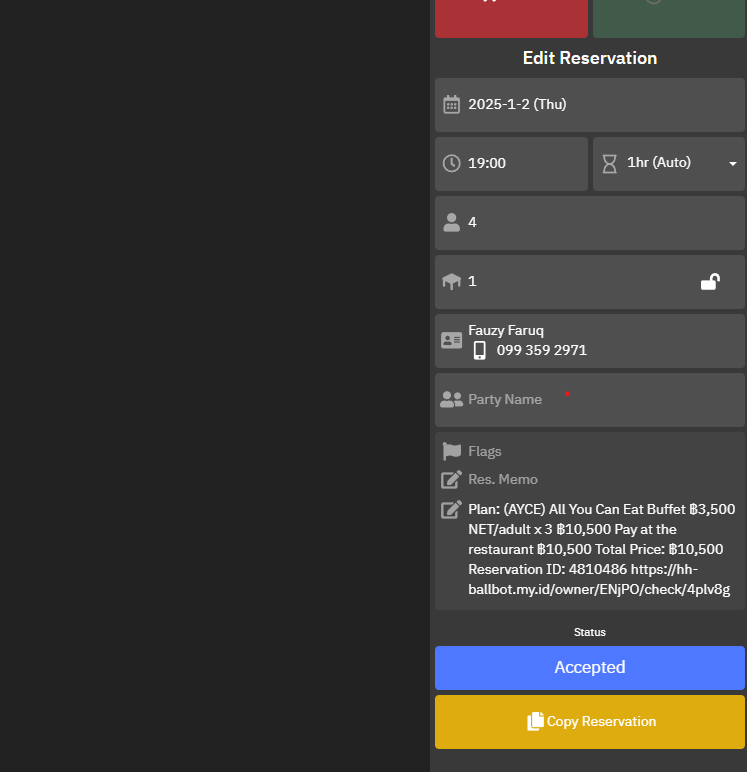Click the Party Name input field
This screenshot has width=747, height=772.
600,400
